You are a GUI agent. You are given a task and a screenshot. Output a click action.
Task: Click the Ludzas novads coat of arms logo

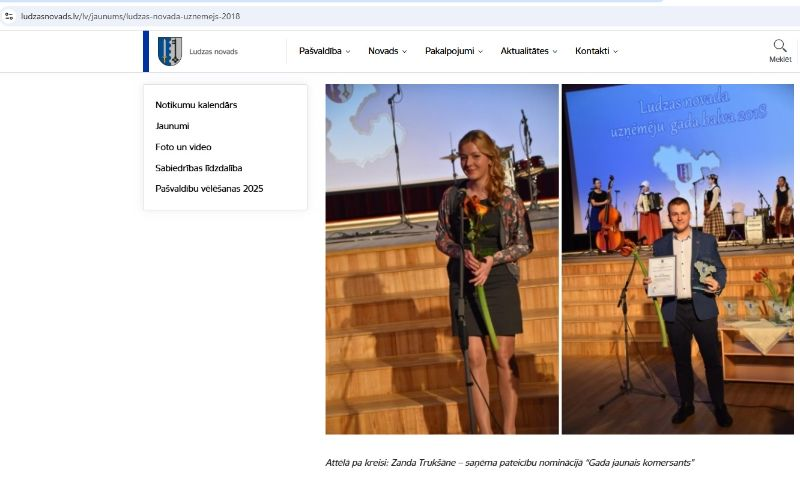(x=170, y=51)
